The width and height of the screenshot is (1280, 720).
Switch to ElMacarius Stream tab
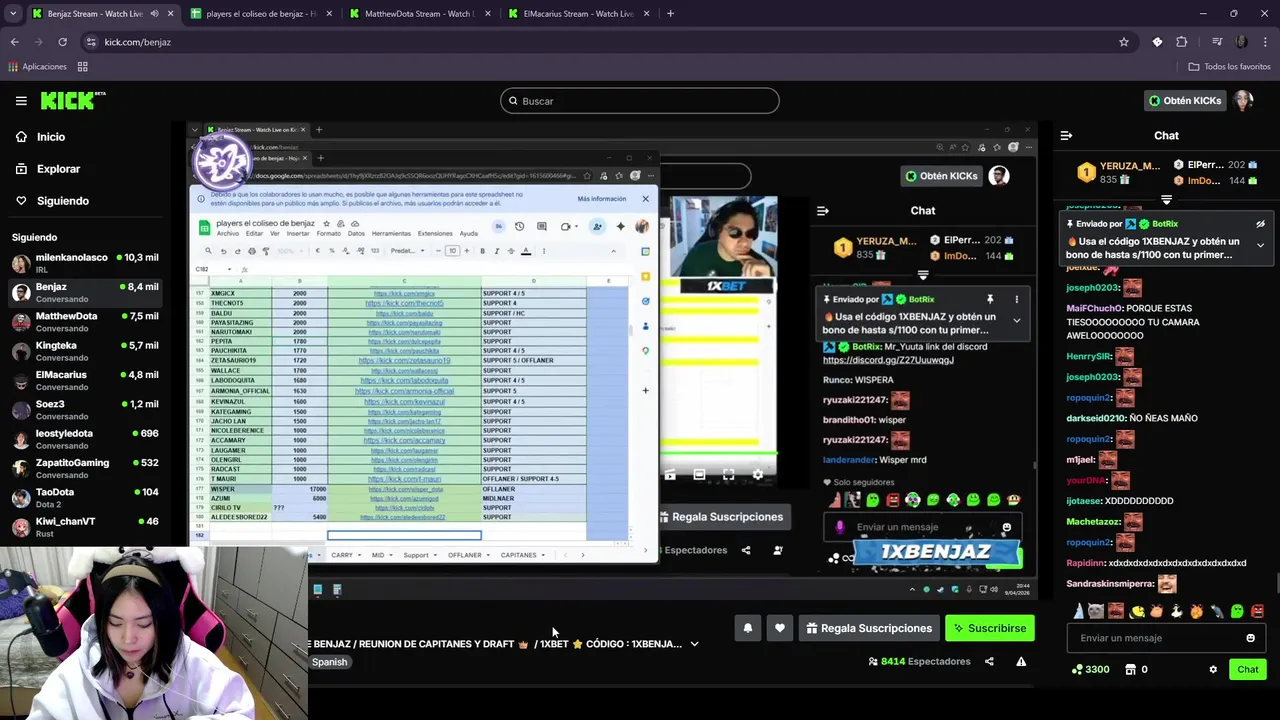[577, 14]
